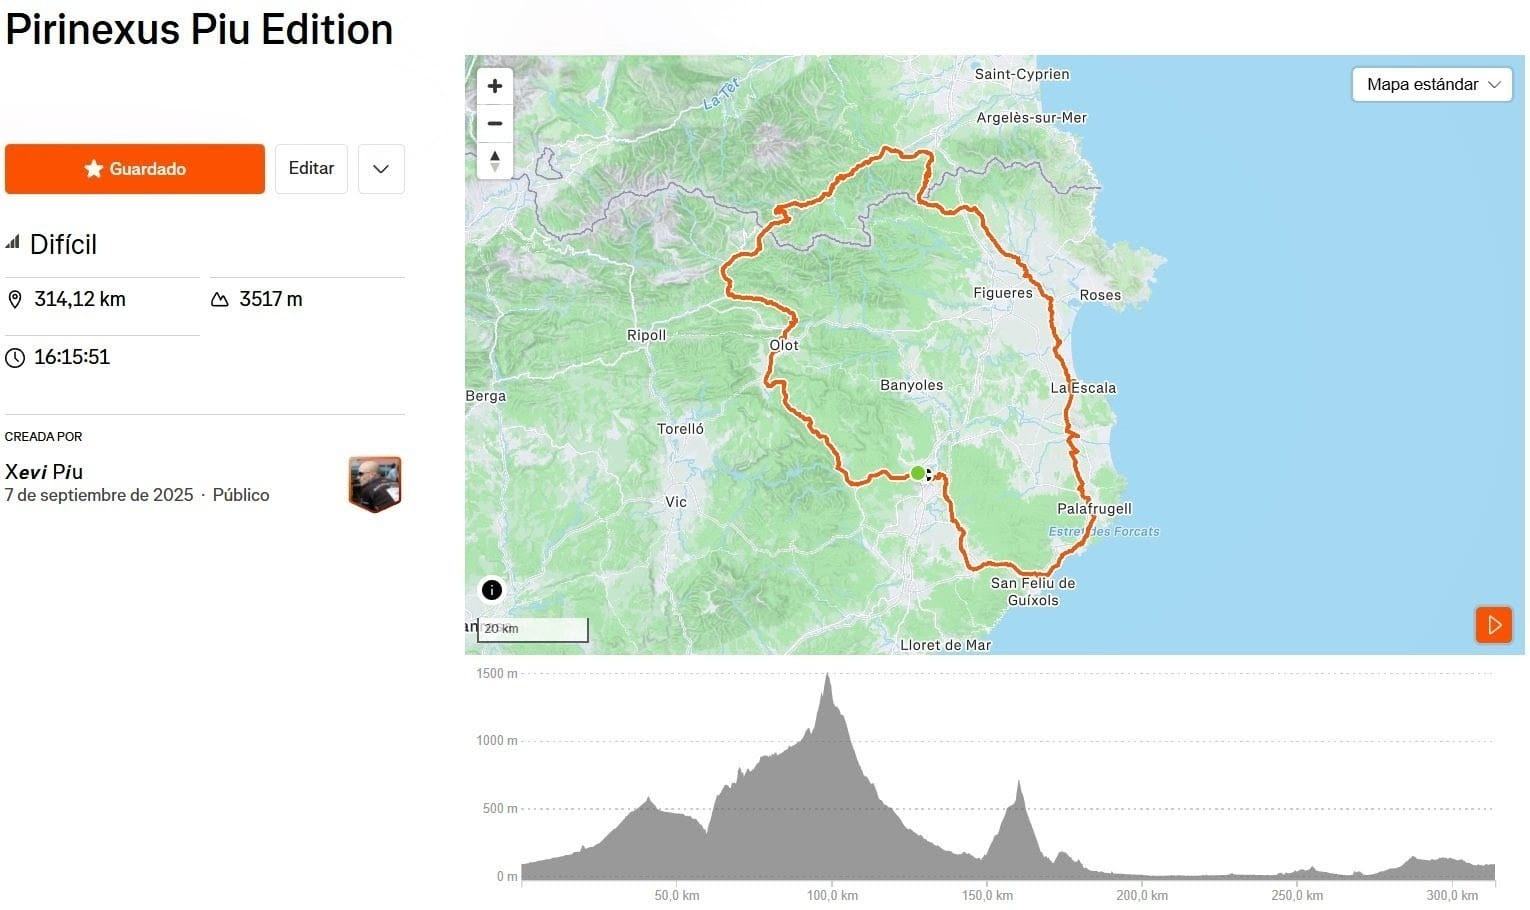Toggle the Guardado saved star button
The height and width of the screenshot is (910, 1530).
pyautogui.click(x=135, y=169)
